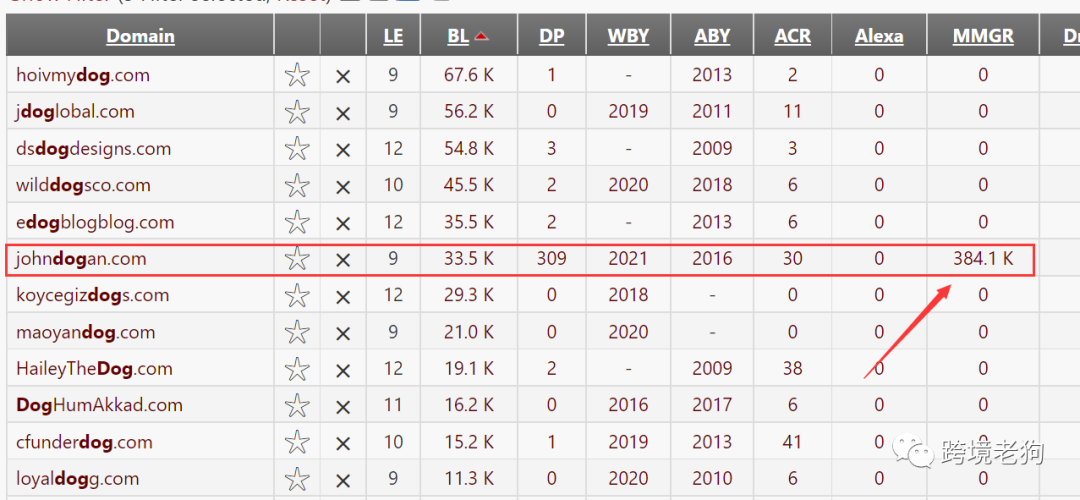Screen dimensions: 1080x500
Task: Click the ACR column header
Action: (x=793, y=36)
